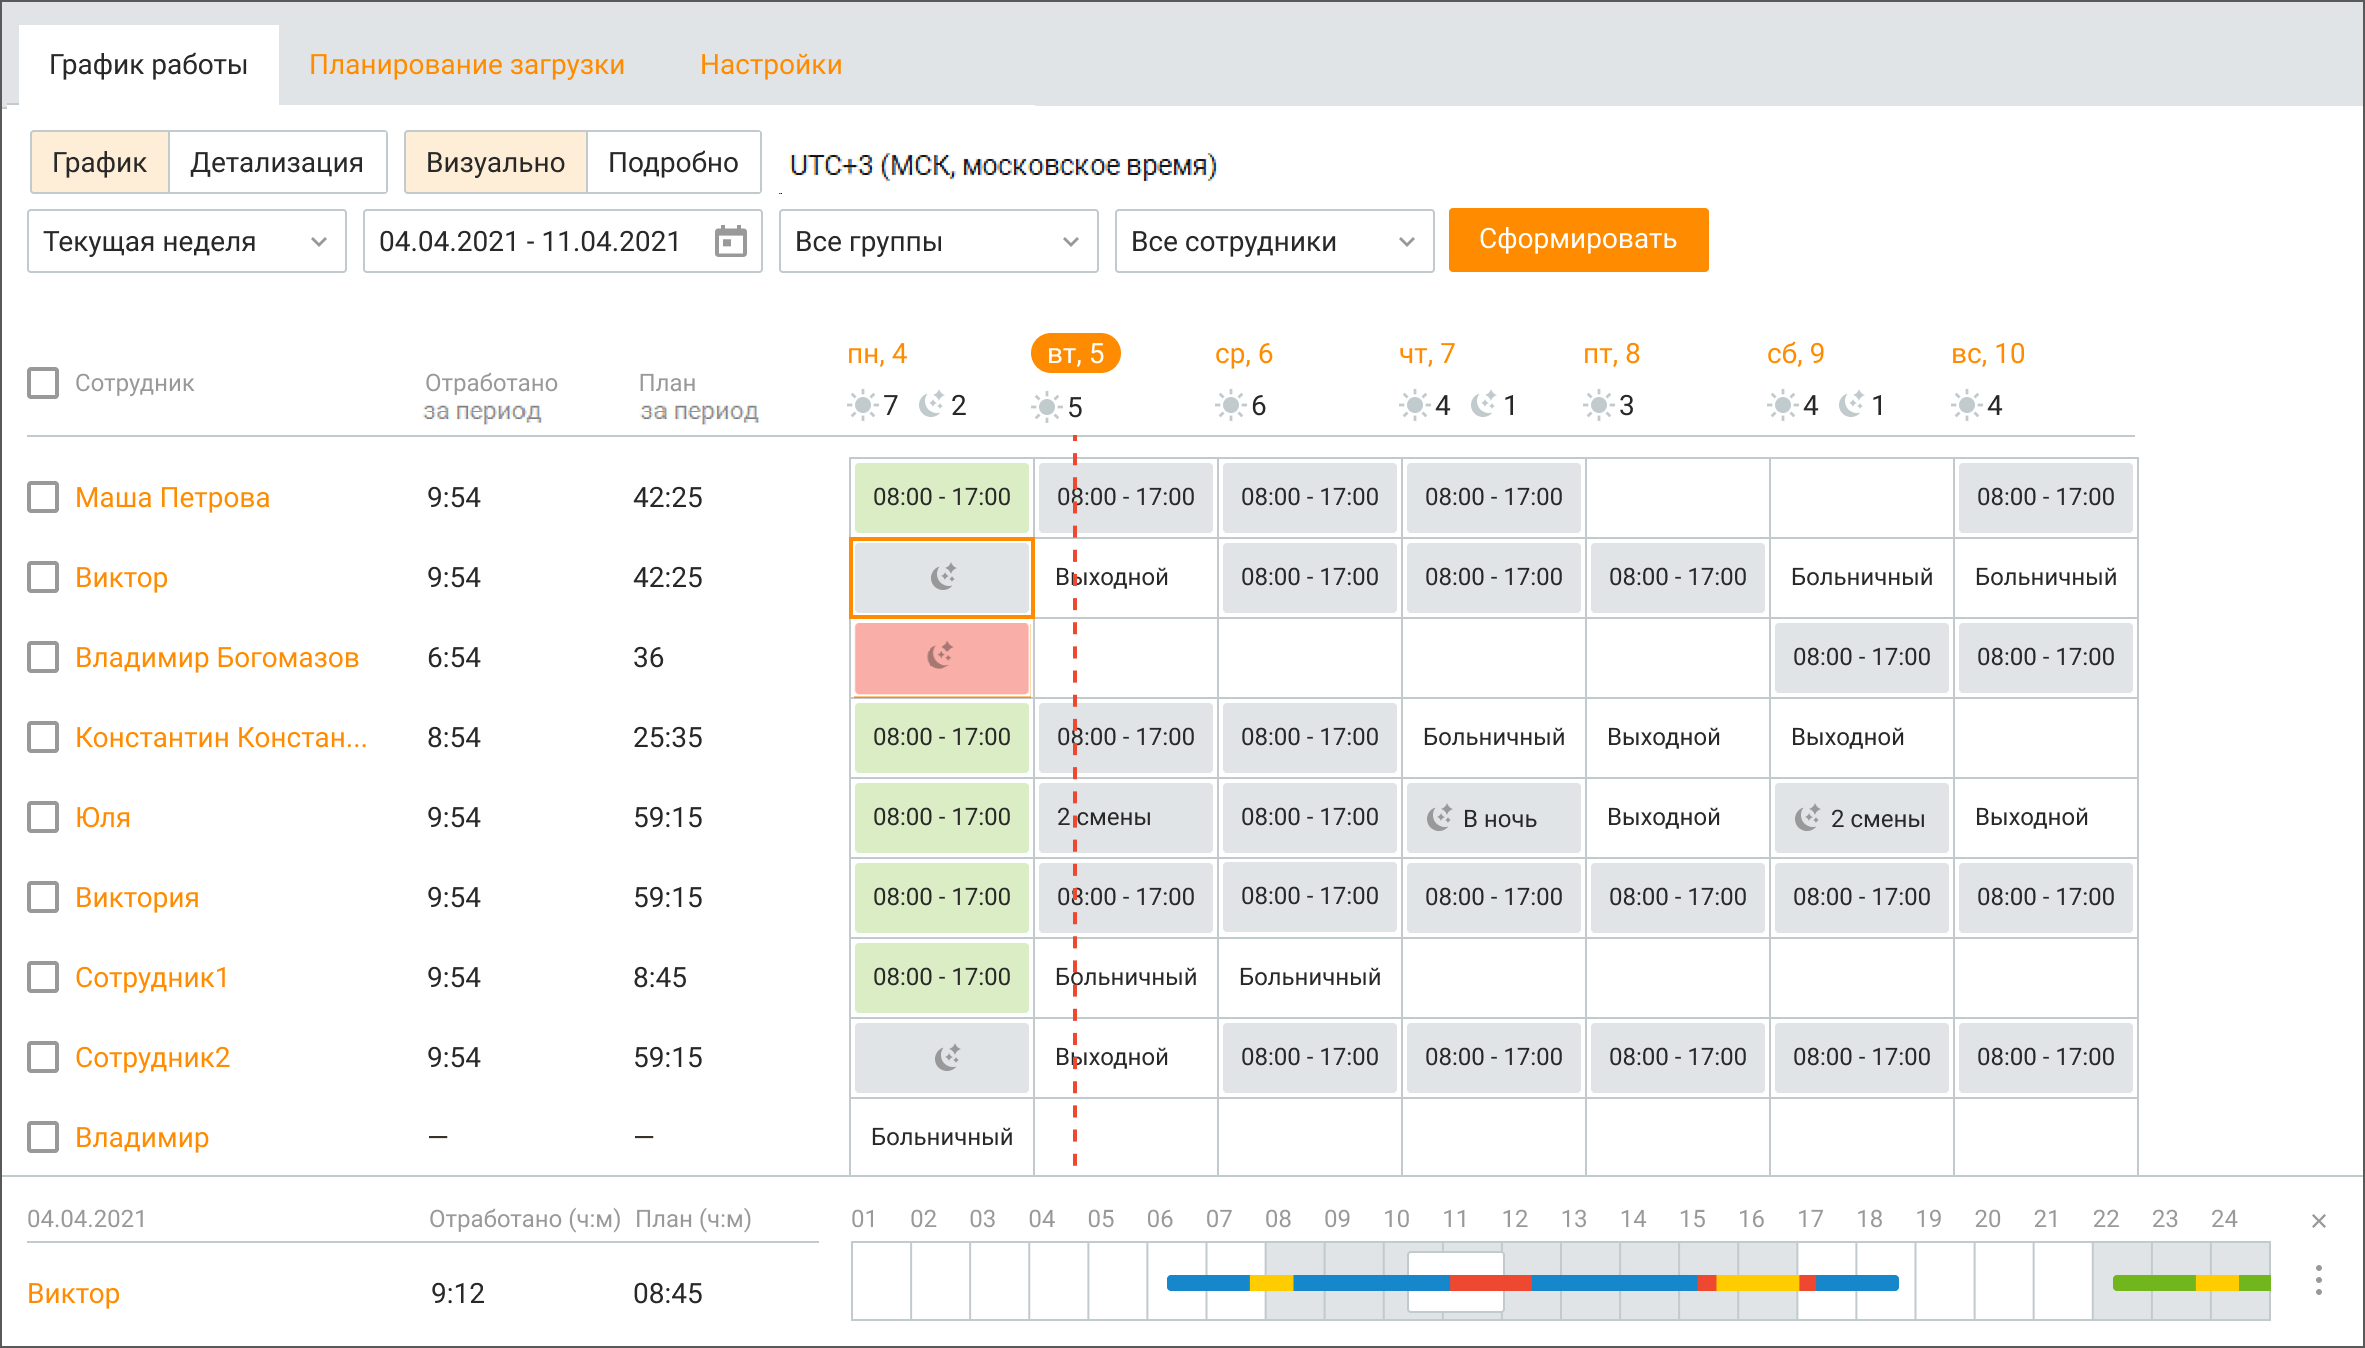The width and height of the screenshot is (2365, 1348).
Task: Expand the Все сотрудники dropdown
Action: click(1274, 241)
